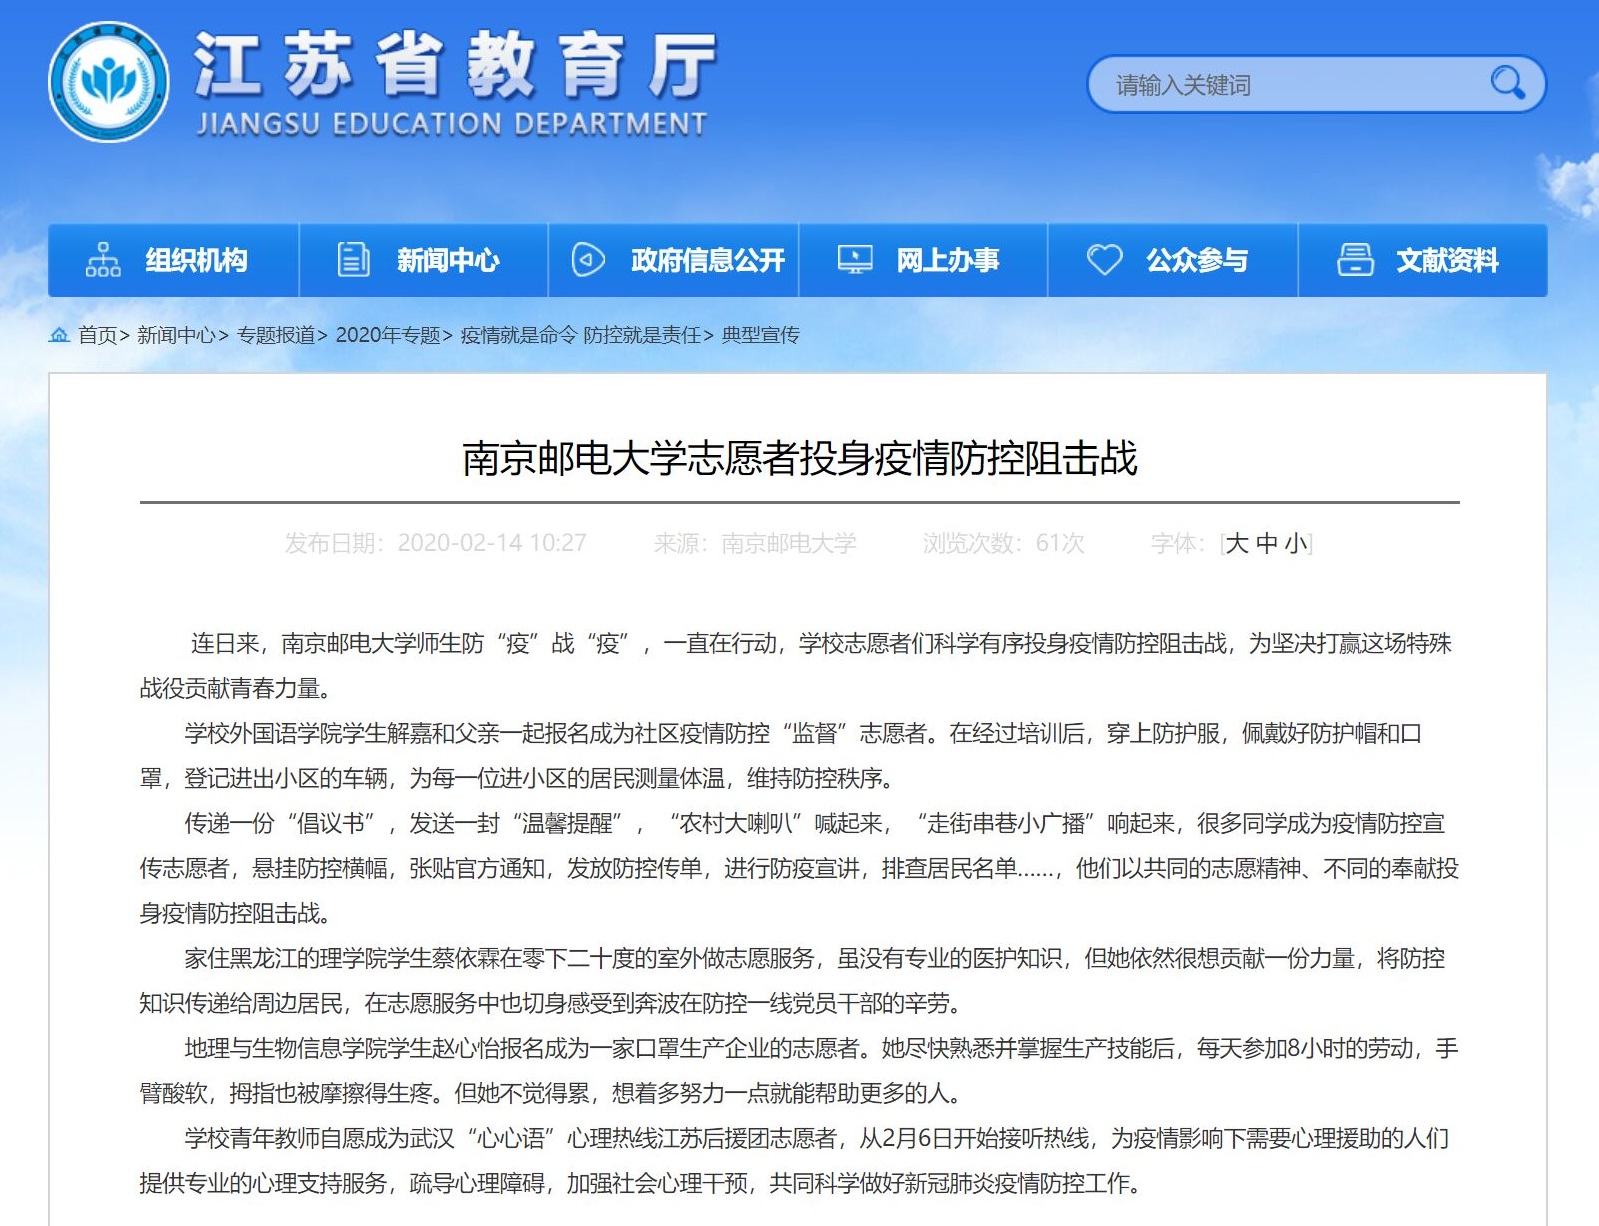Click the circular arrow icon beside 政府信息公开
Screen dimensions: 1599x1226
pos(588,260)
